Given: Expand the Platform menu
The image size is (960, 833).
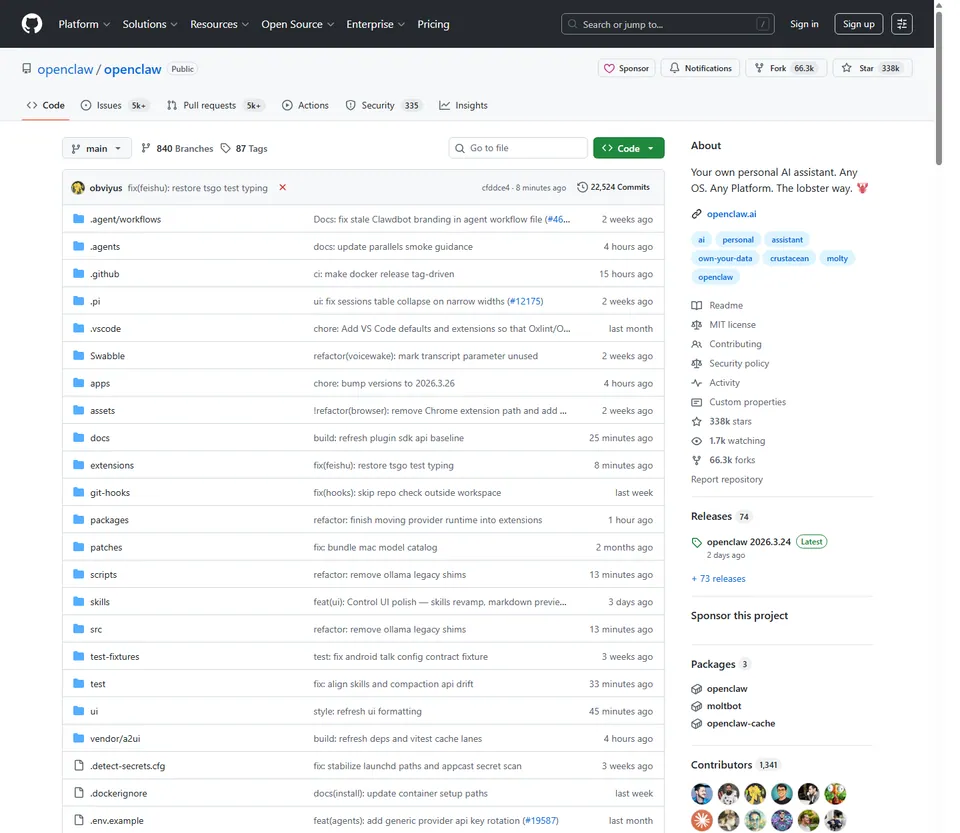Looking at the screenshot, I should (x=84, y=24).
